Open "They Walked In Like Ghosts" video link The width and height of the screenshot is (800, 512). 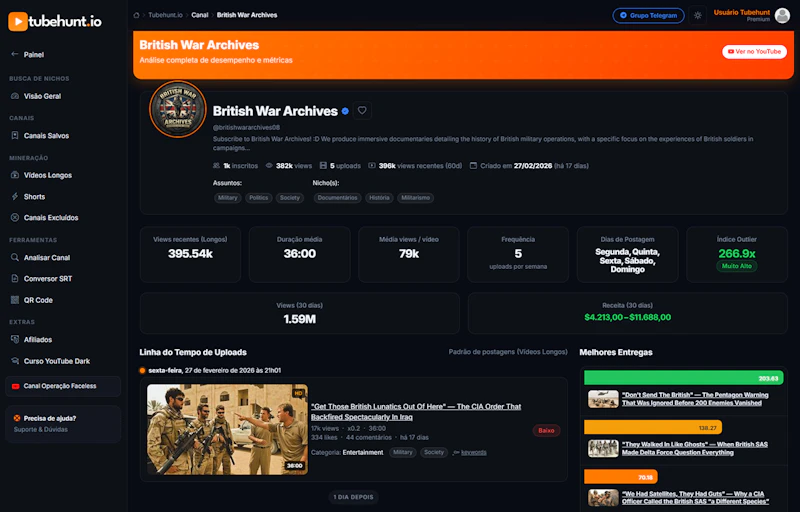(694, 448)
